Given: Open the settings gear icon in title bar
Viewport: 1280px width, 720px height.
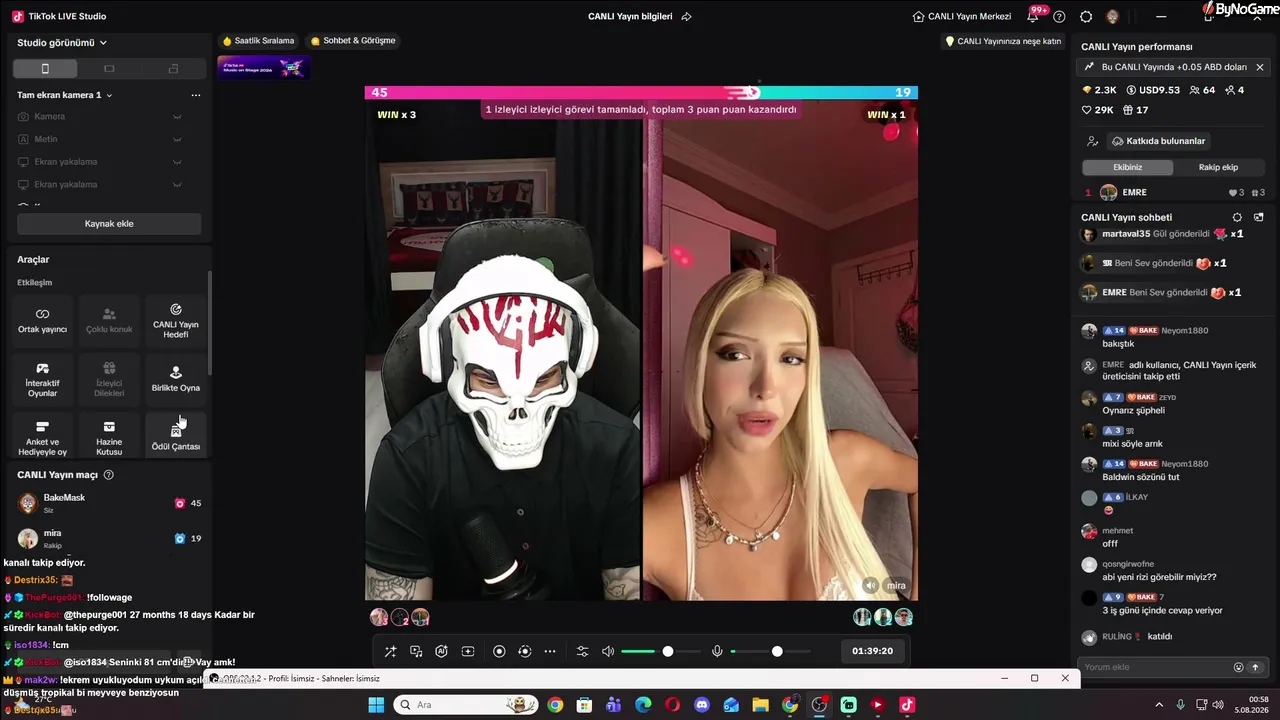Looking at the screenshot, I should (1086, 17).
